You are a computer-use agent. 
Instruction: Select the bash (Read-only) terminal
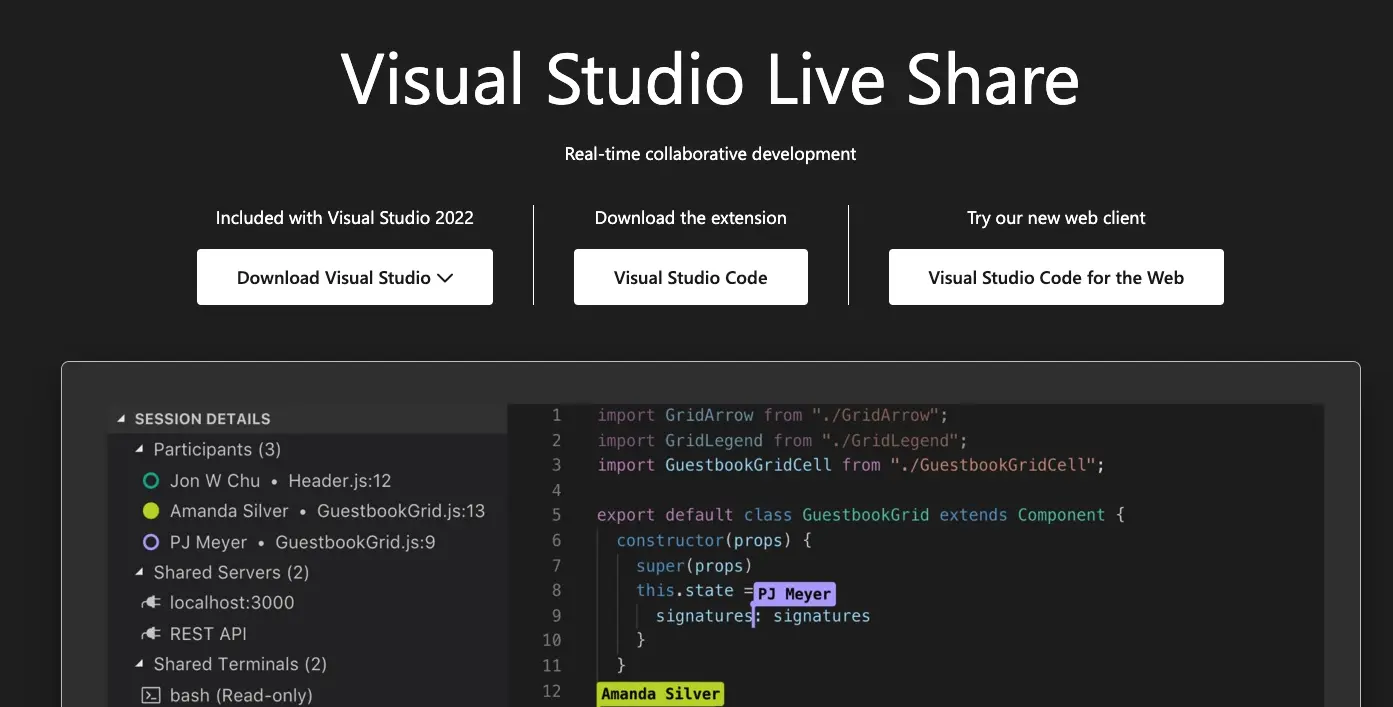click(x=307, y=695)
